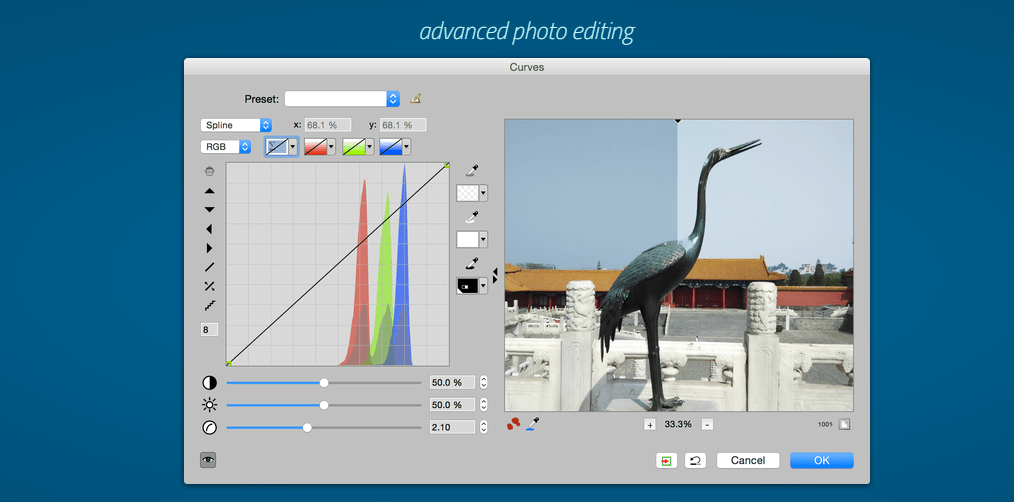
Task: Click the preview eyedropper color sampler
Action: click(x=532, y=424)
